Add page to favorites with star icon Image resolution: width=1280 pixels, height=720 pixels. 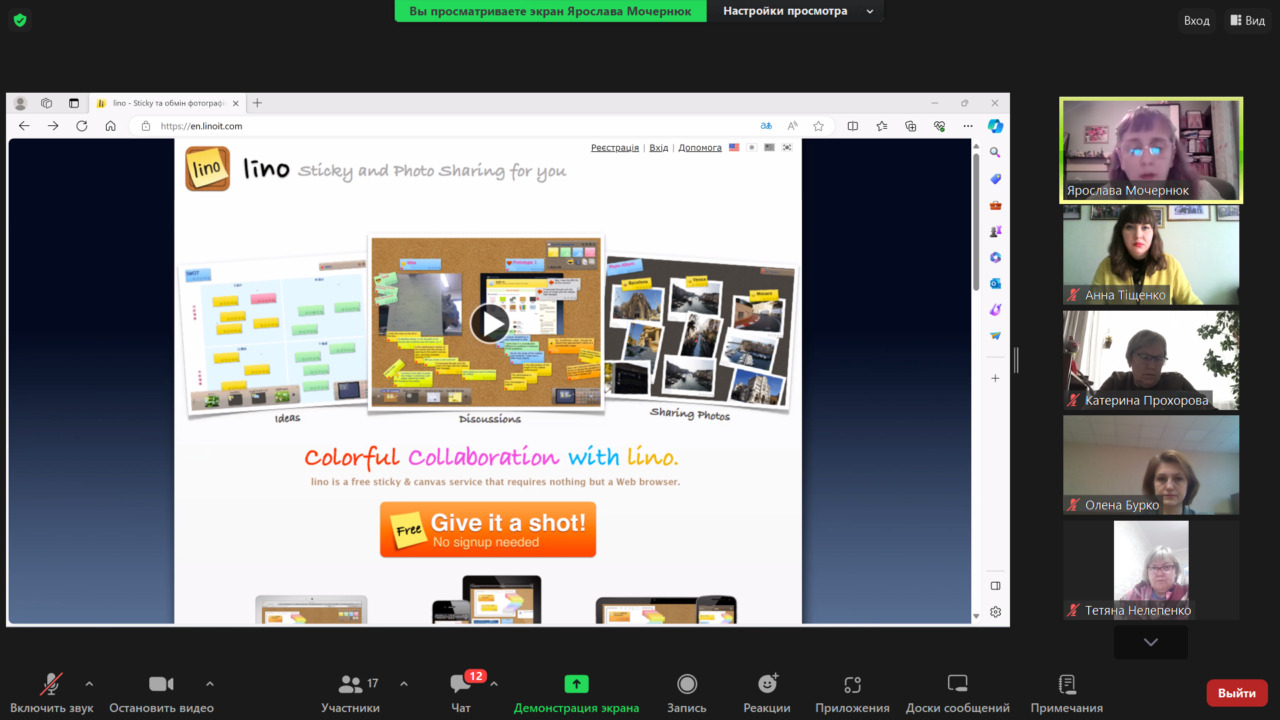click(818, 126)
